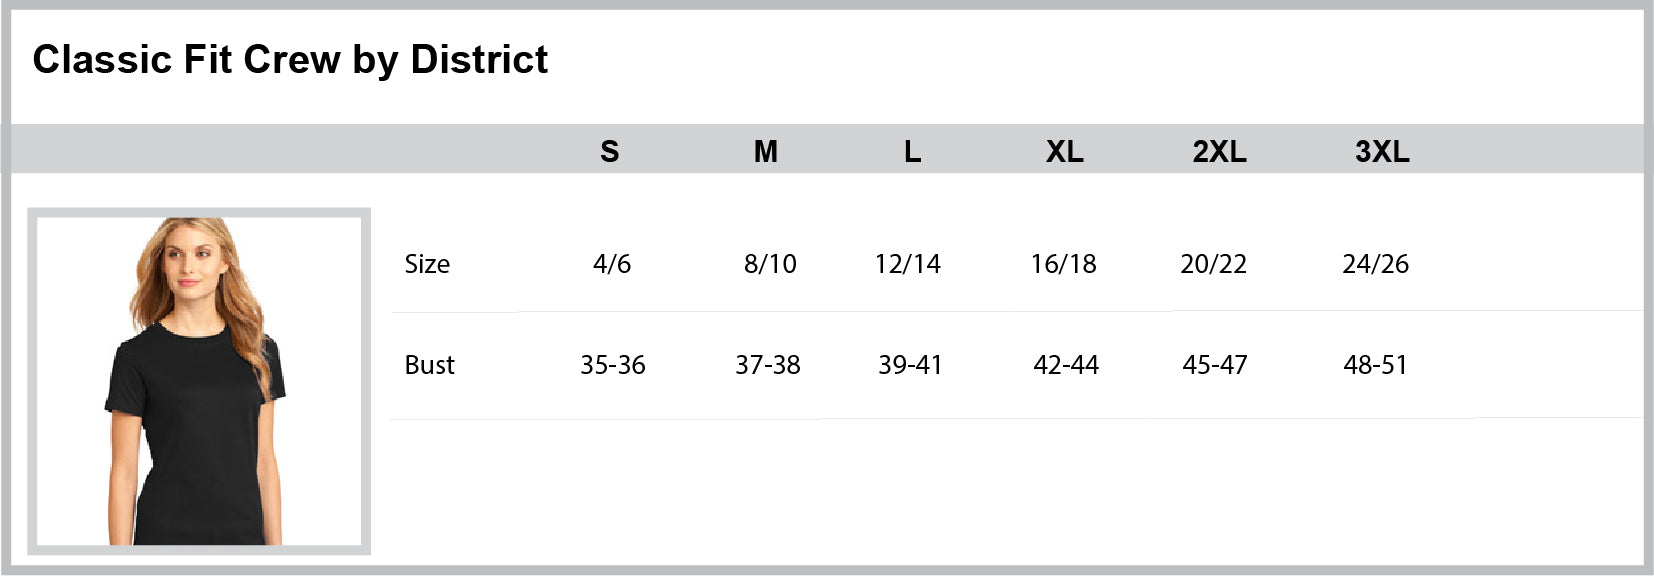Select the 3XL column header
The height and width of the screenshot is (576, 1654).
click(x=1382, y=152)
